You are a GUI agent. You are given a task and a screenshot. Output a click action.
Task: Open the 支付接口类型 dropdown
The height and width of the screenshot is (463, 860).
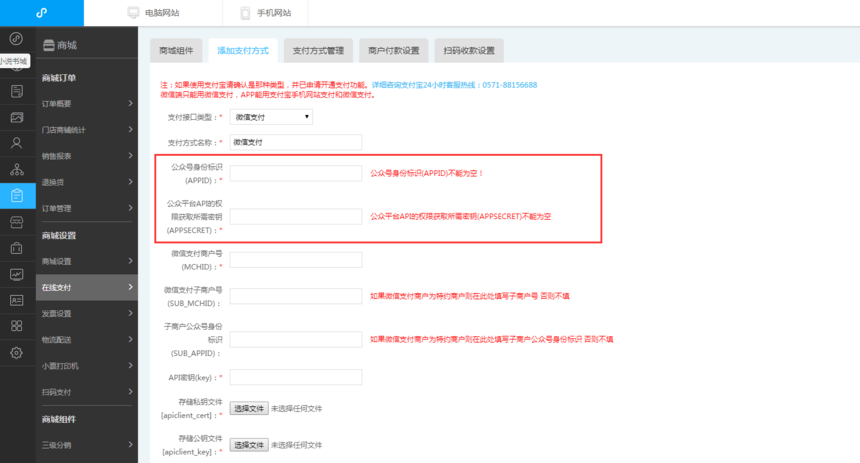[271, 117]
